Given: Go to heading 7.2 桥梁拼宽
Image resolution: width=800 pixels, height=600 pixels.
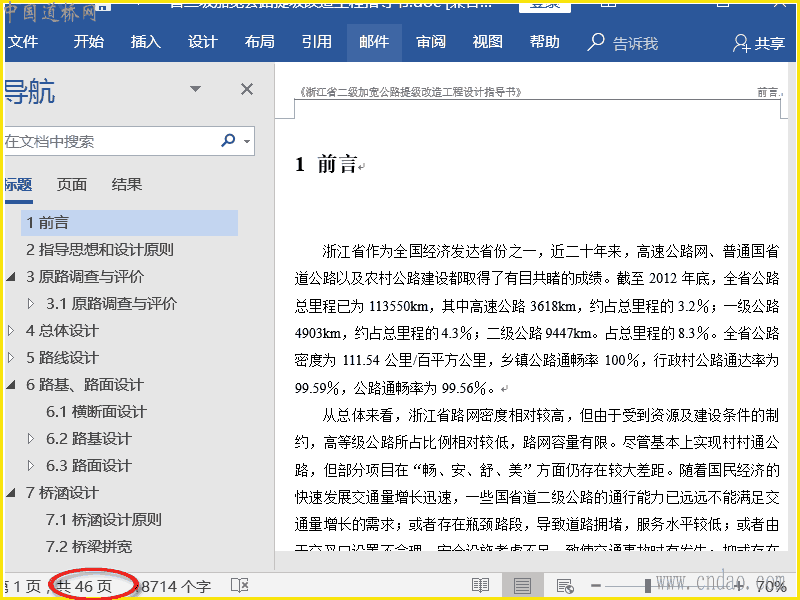Looking at the screenshot, I should coord(89,547).
